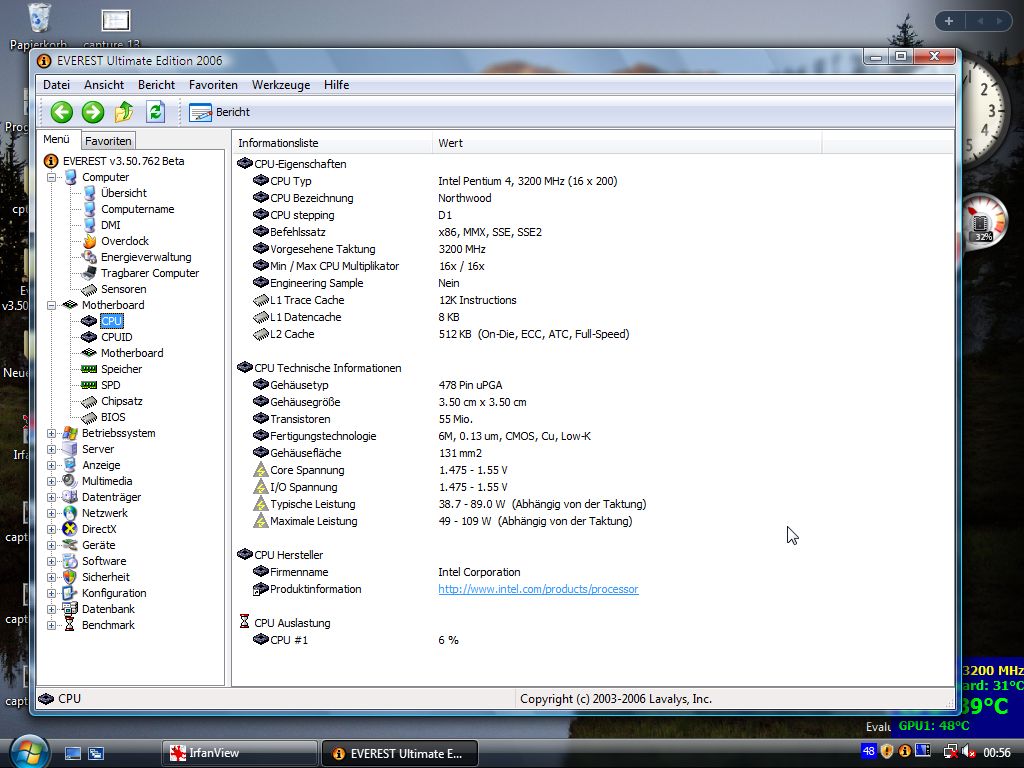Switch to the Menü tab
This screenshot has width=1024, height=768.
[57, 139]
